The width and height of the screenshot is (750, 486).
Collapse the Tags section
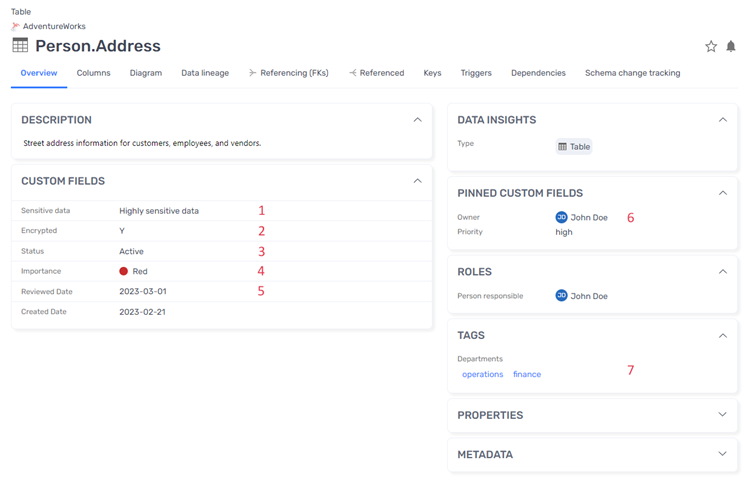pyautogui.click(x=722, y=336)
